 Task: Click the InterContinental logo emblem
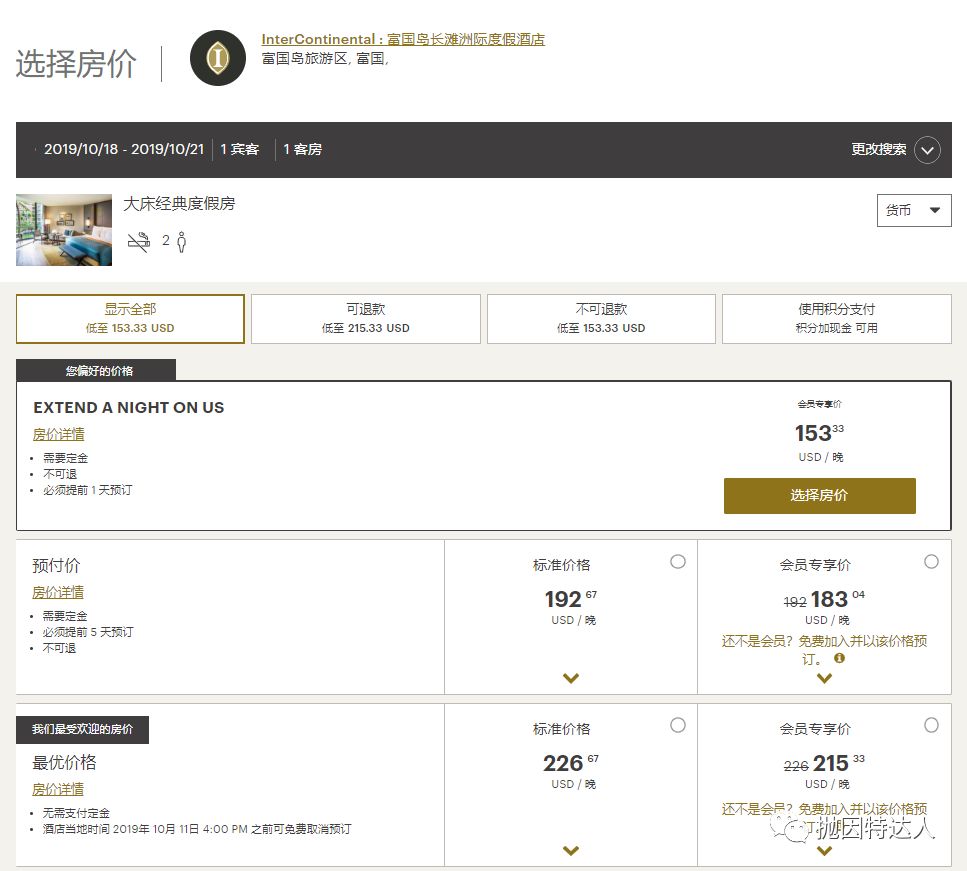[218, 58]
